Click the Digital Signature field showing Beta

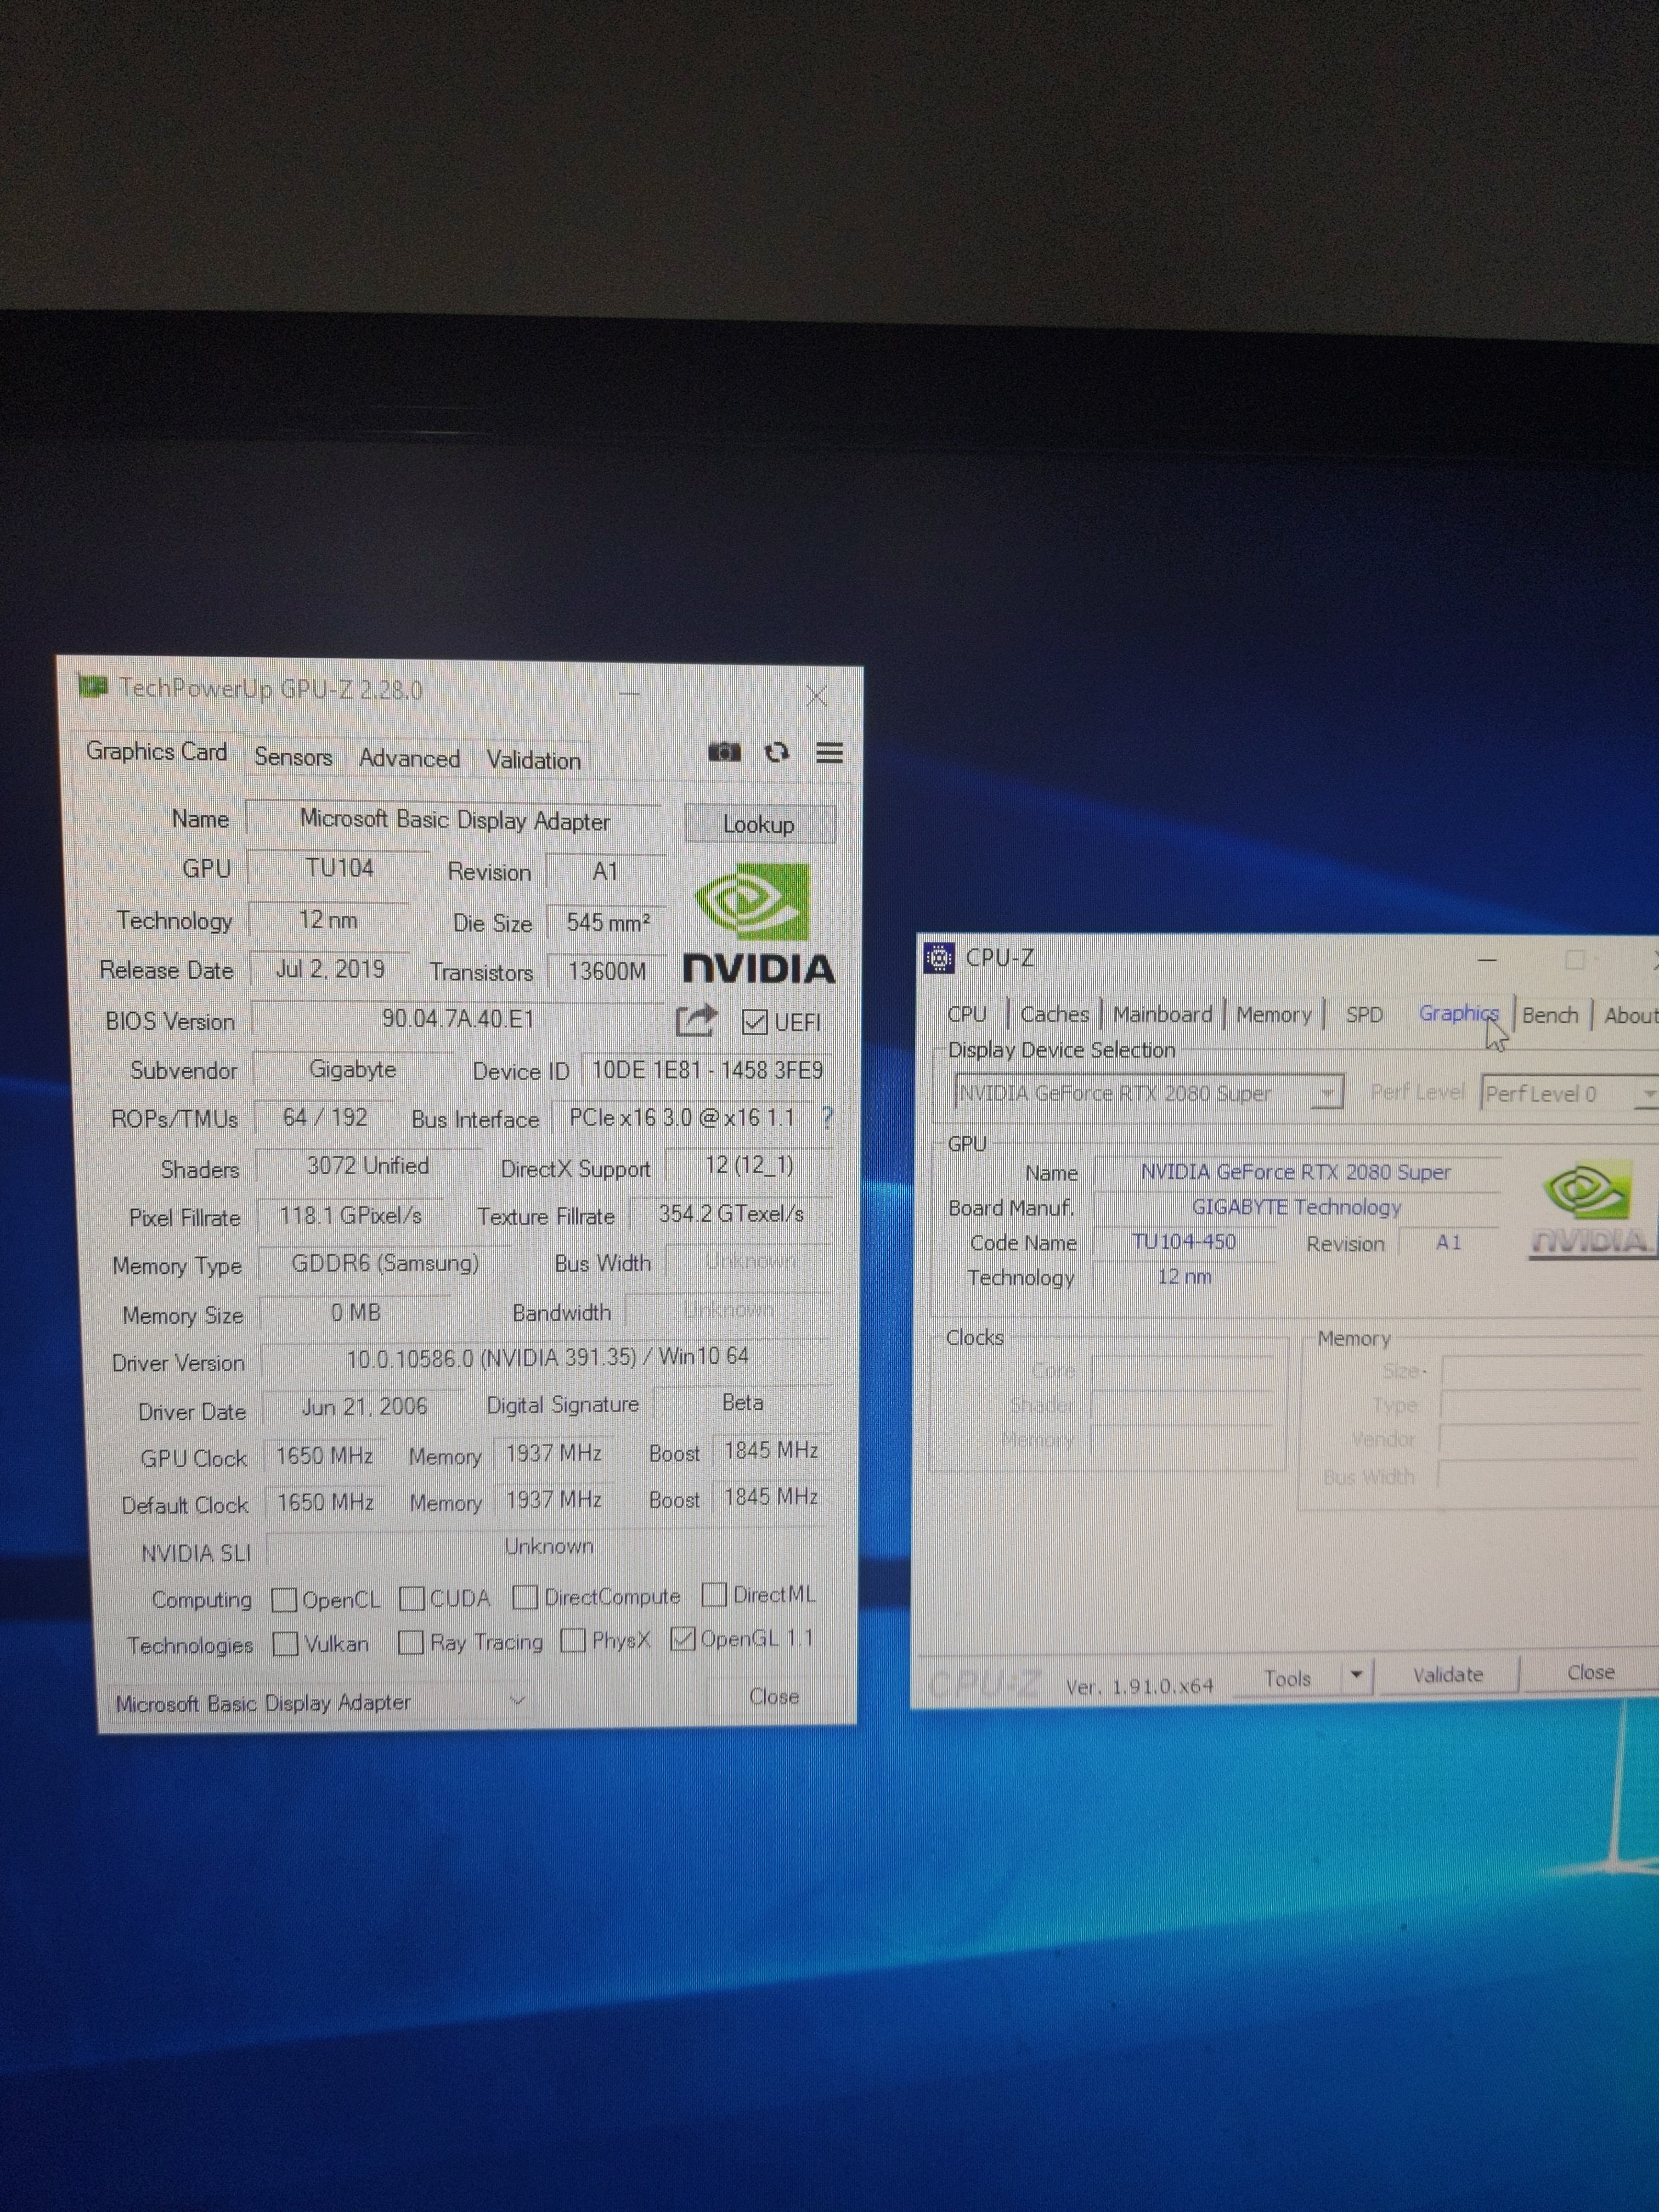742,1403
